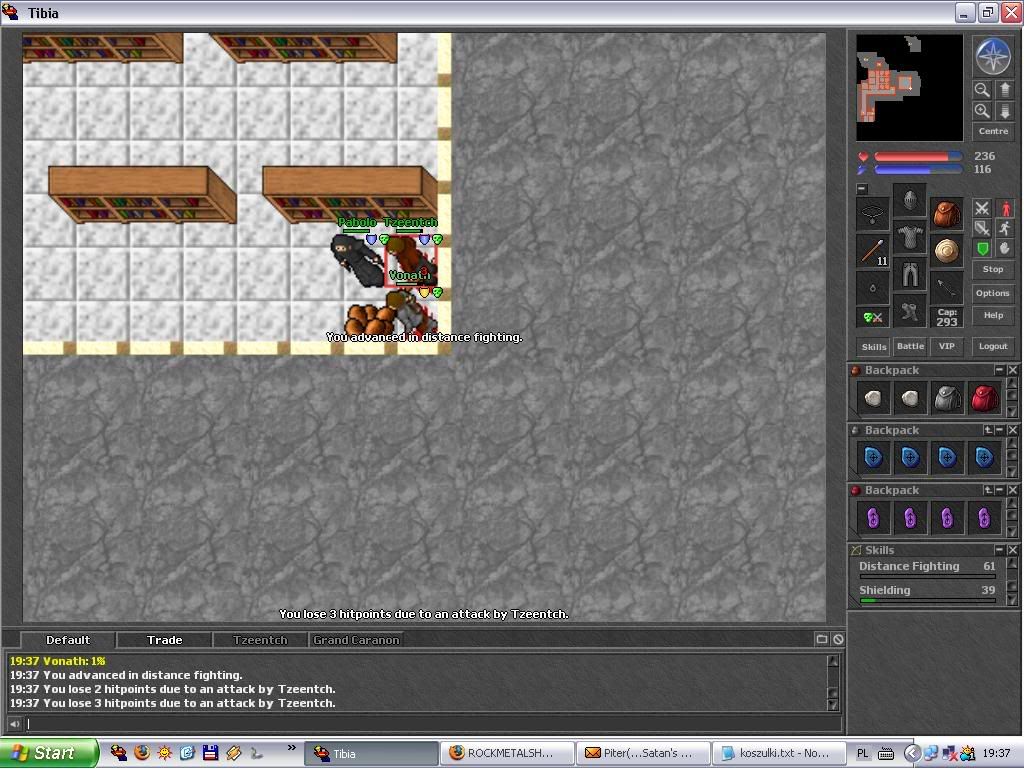Image resolution: width=1024 pixels, height=769 pixels.
Task: Toggle chase opponent running figure mode
Action: 1005,228
